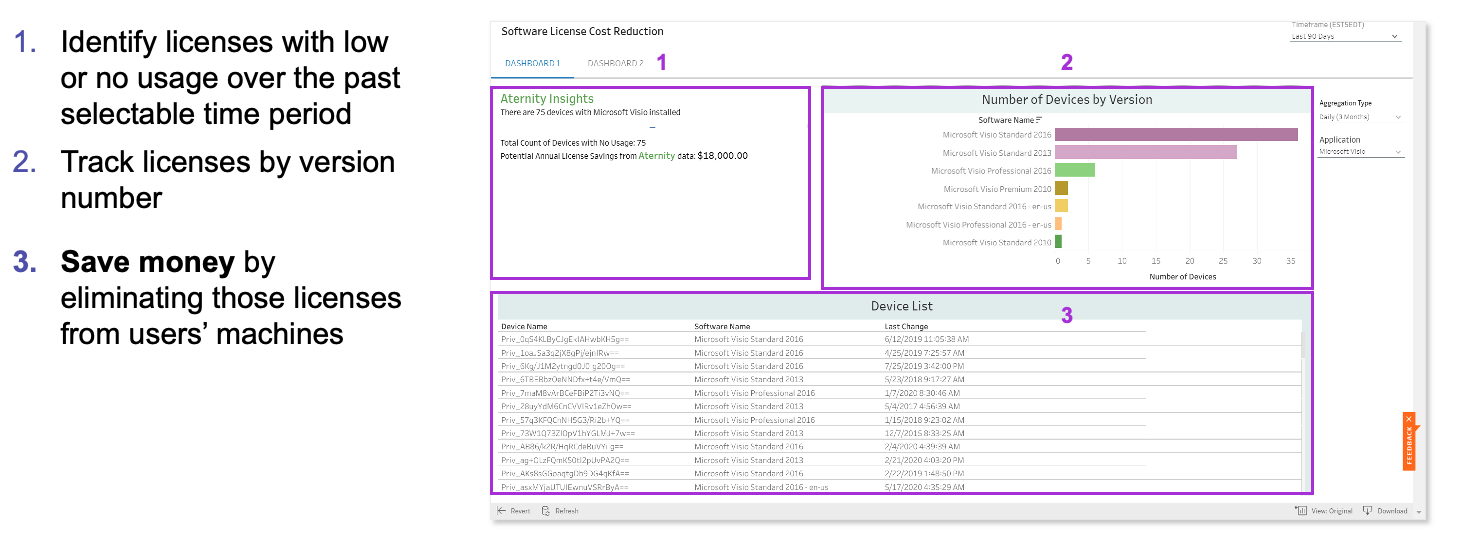The height and width of the screenshot is (544, 1476).
Task: Expand the menu arrow next to Download
Action: [x=1418, y=512]
